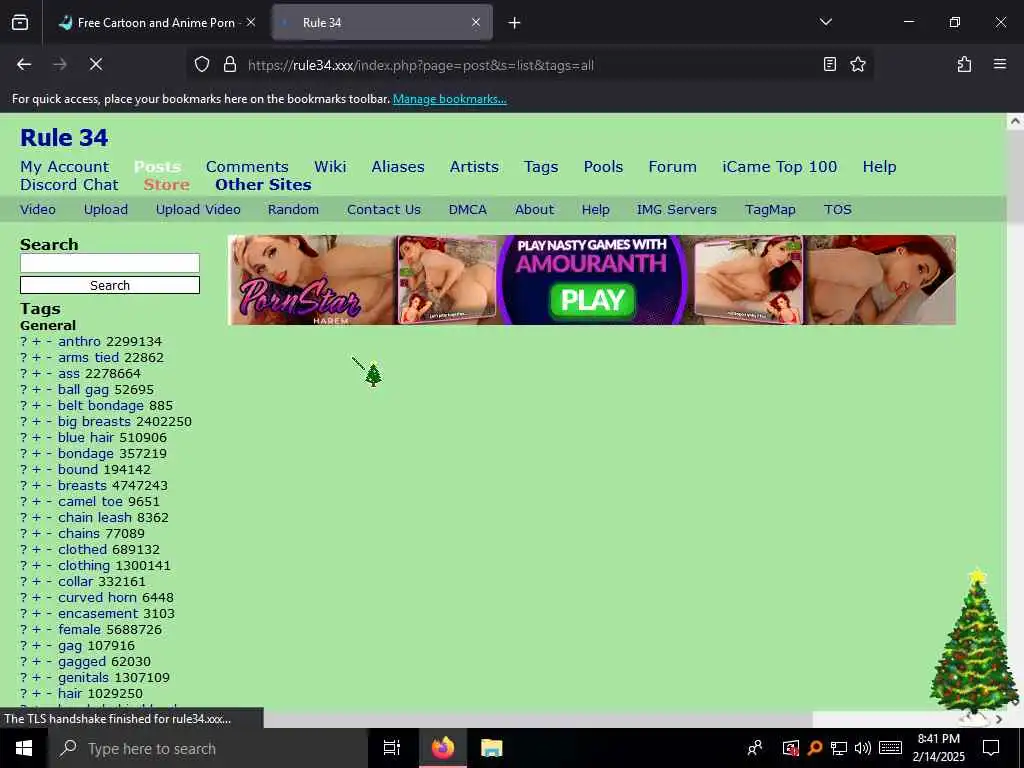Click the Search button
Image resolution: width=1024 pixels, height=768 pixels.
[x=110, y=285]
